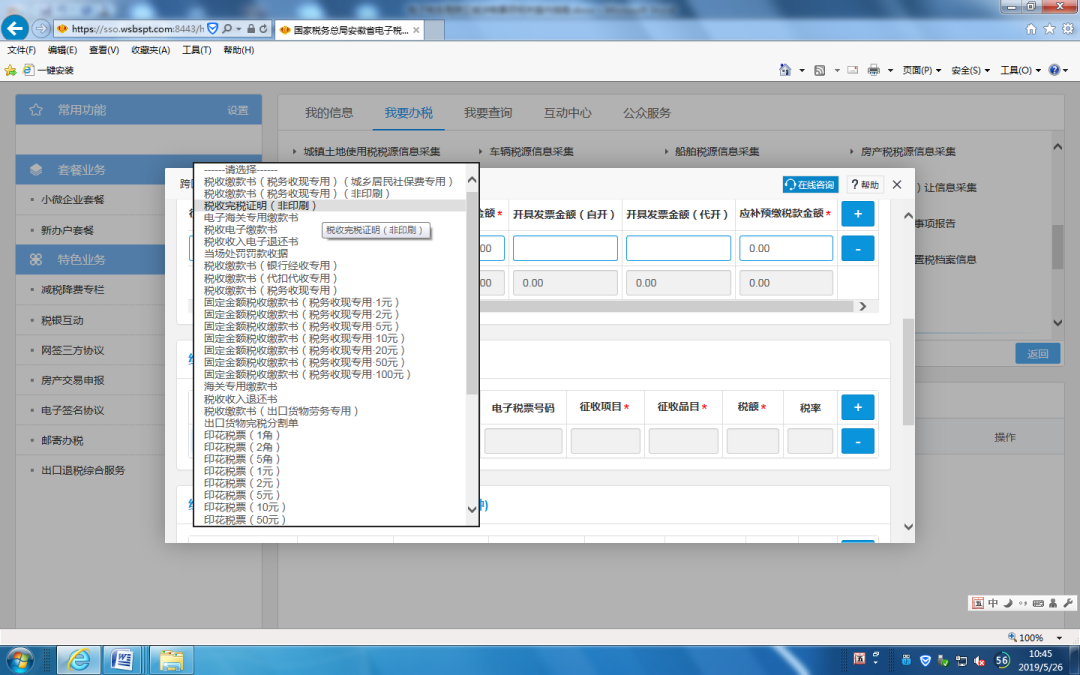Select 税收缴款书（银行经收专用）option

[x=331, y=266]
